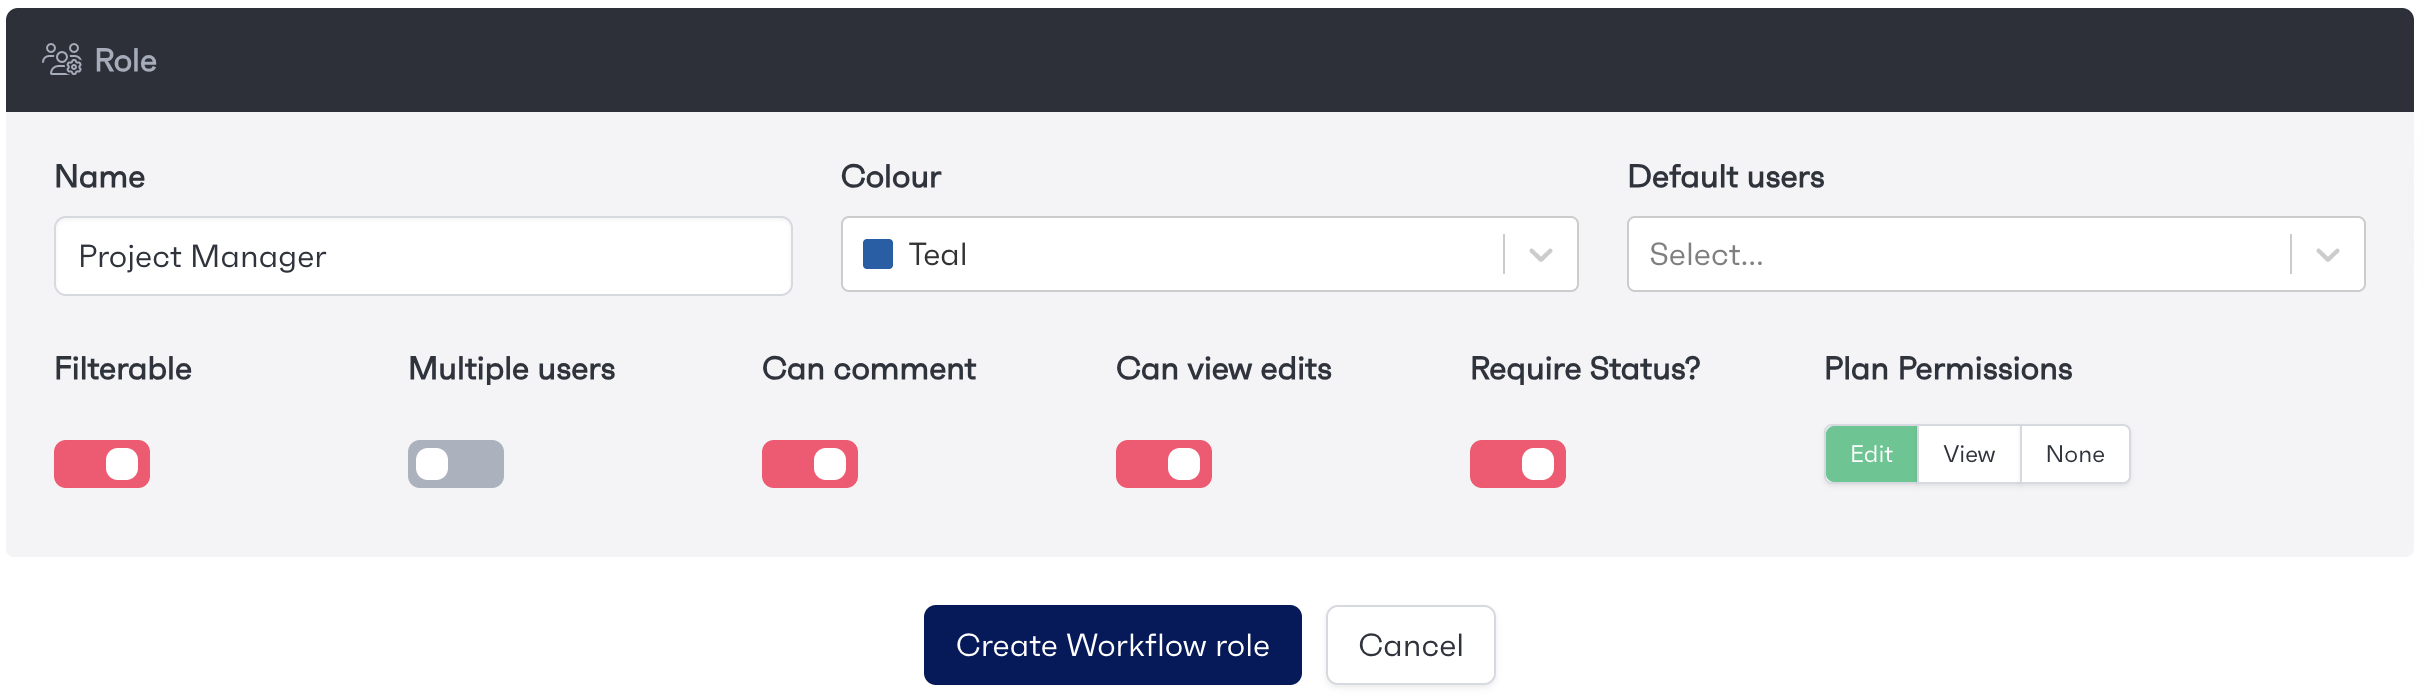2424x698 pixels.
Task: Set Plan Permissions to None
Action: [2075, 454]
